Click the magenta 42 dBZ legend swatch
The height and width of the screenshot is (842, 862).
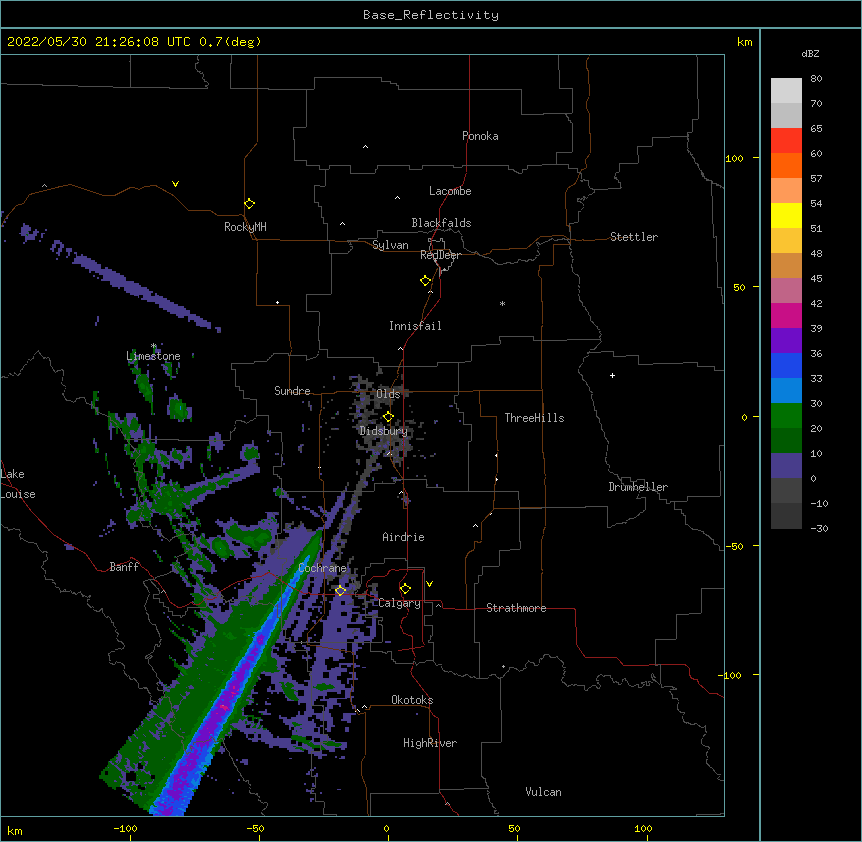pos(786,315)
